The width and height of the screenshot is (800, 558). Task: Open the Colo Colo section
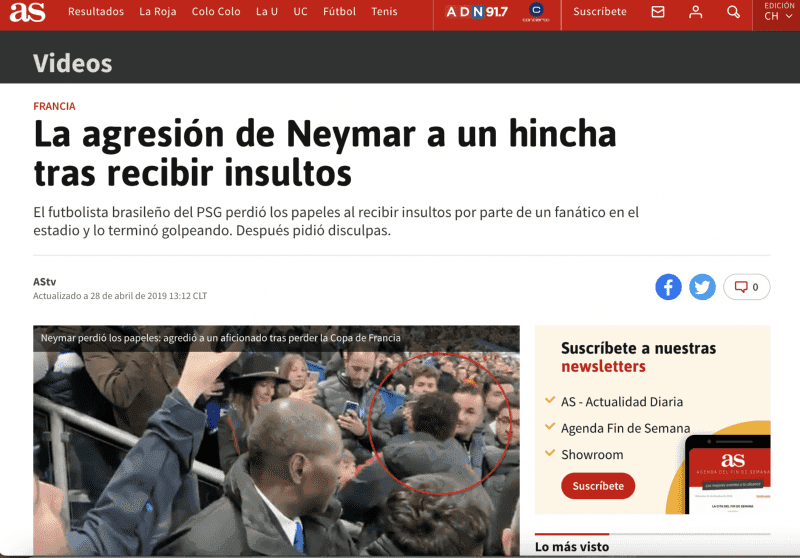tap(216, 12)
